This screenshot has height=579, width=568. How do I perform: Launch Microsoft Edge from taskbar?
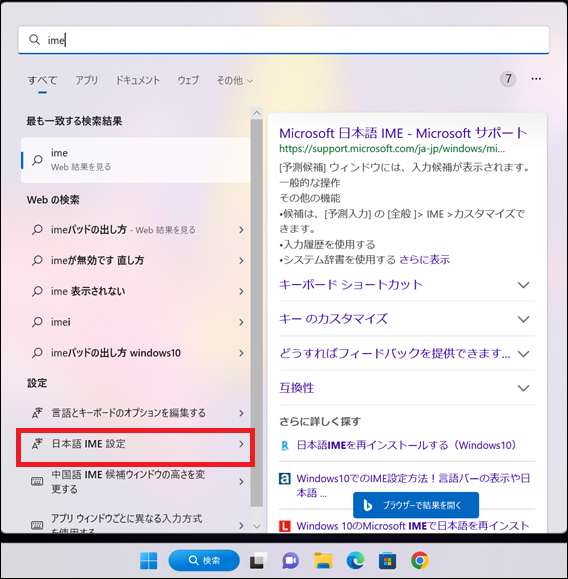coord(355,561)
